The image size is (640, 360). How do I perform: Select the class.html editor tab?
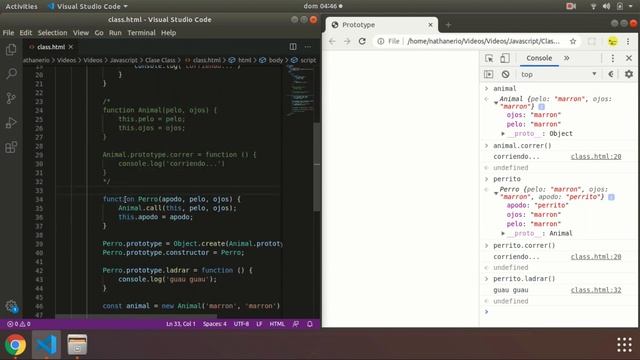tap(51, 47)
